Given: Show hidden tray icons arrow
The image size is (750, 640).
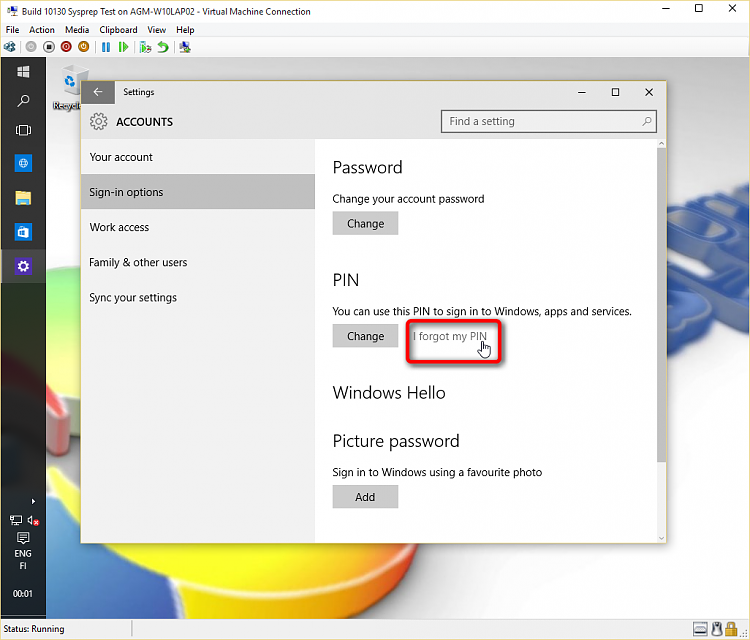Looking at the screenshot, I should point(33,501).
